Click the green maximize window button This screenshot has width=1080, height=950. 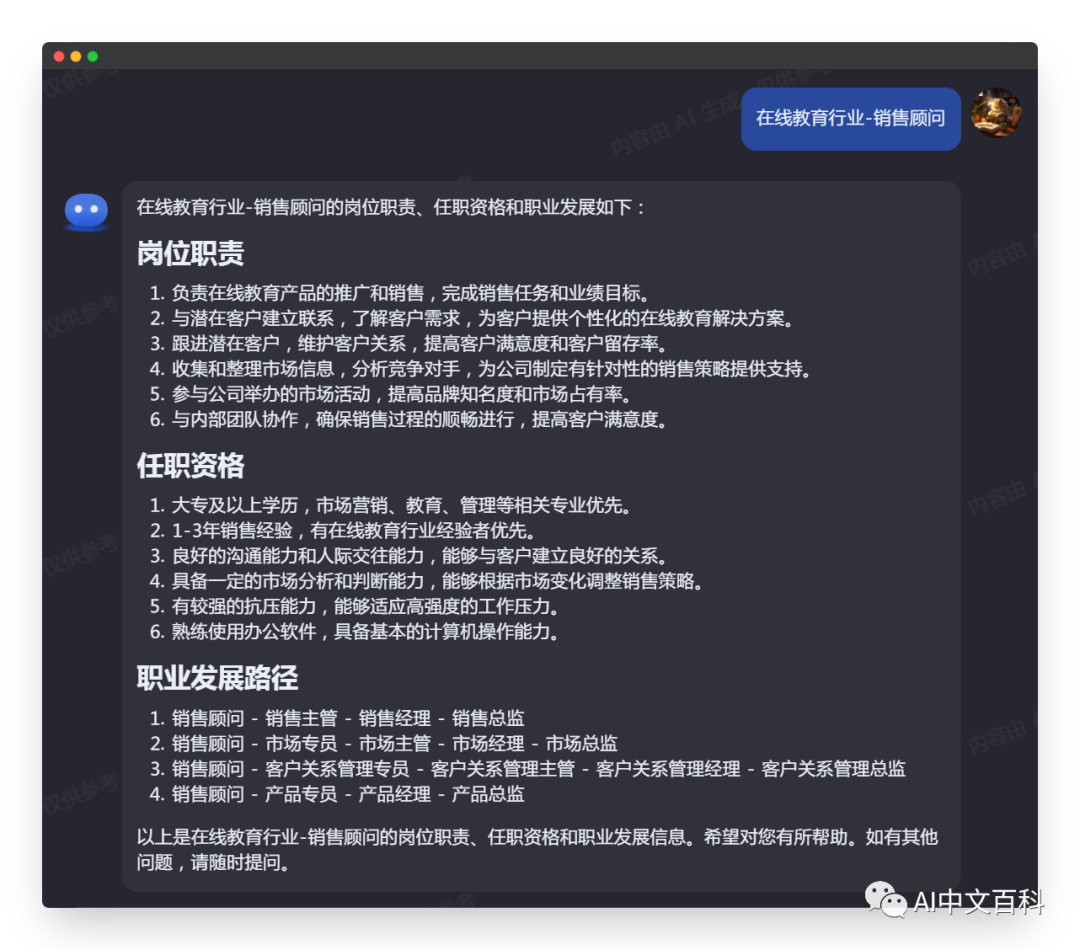(92, 56)
